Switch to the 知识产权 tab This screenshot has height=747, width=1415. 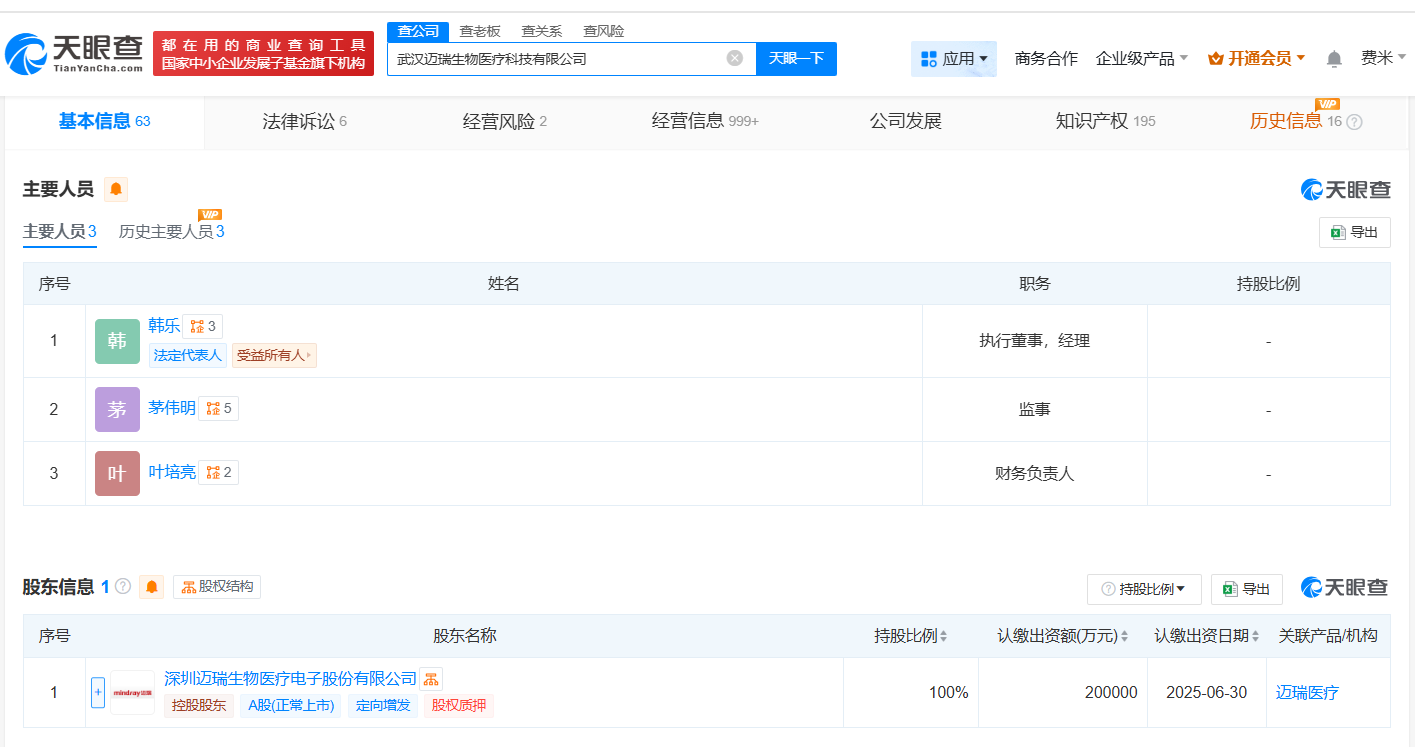click(x=1105, y=122)
